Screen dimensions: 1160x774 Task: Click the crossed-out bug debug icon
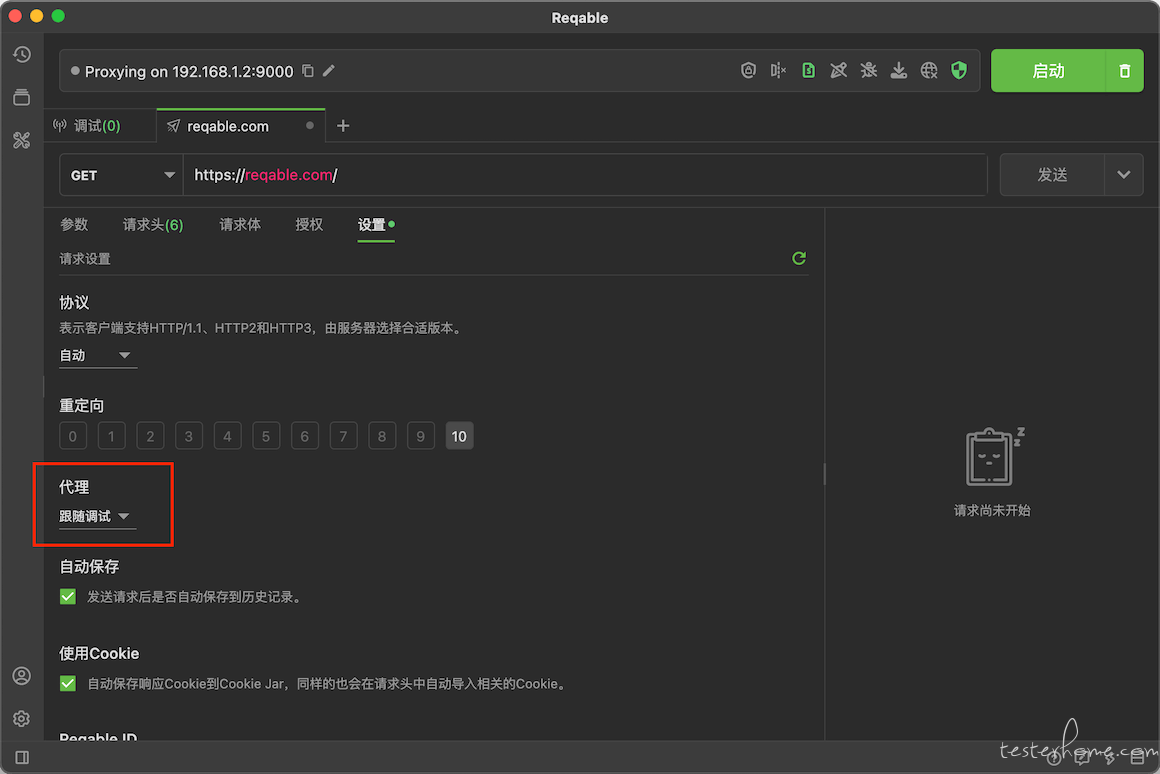click(x=869, y=71)
